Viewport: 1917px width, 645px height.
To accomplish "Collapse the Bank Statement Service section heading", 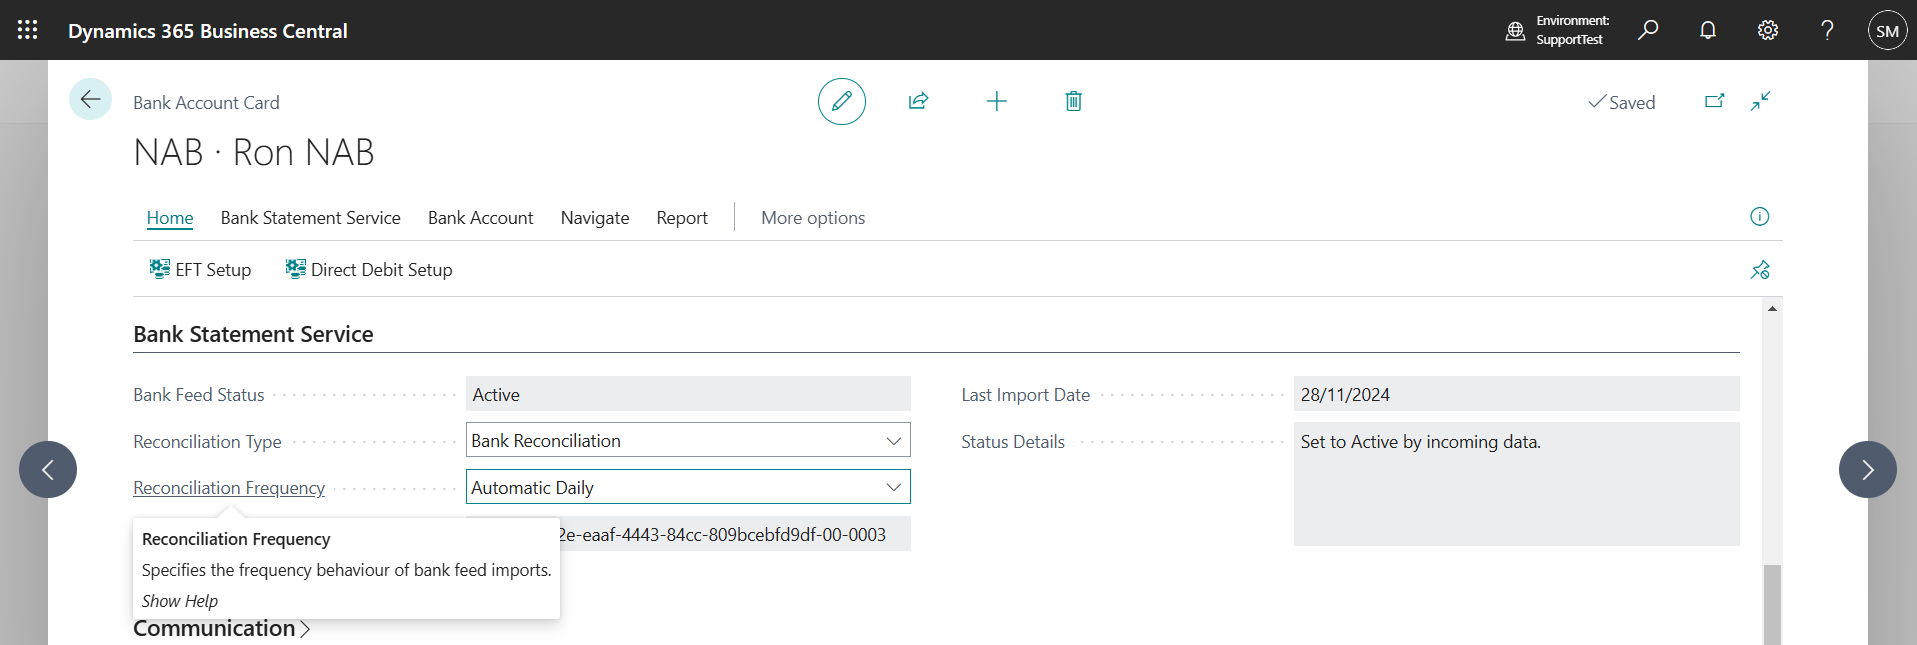I will [x=253, y=334].
